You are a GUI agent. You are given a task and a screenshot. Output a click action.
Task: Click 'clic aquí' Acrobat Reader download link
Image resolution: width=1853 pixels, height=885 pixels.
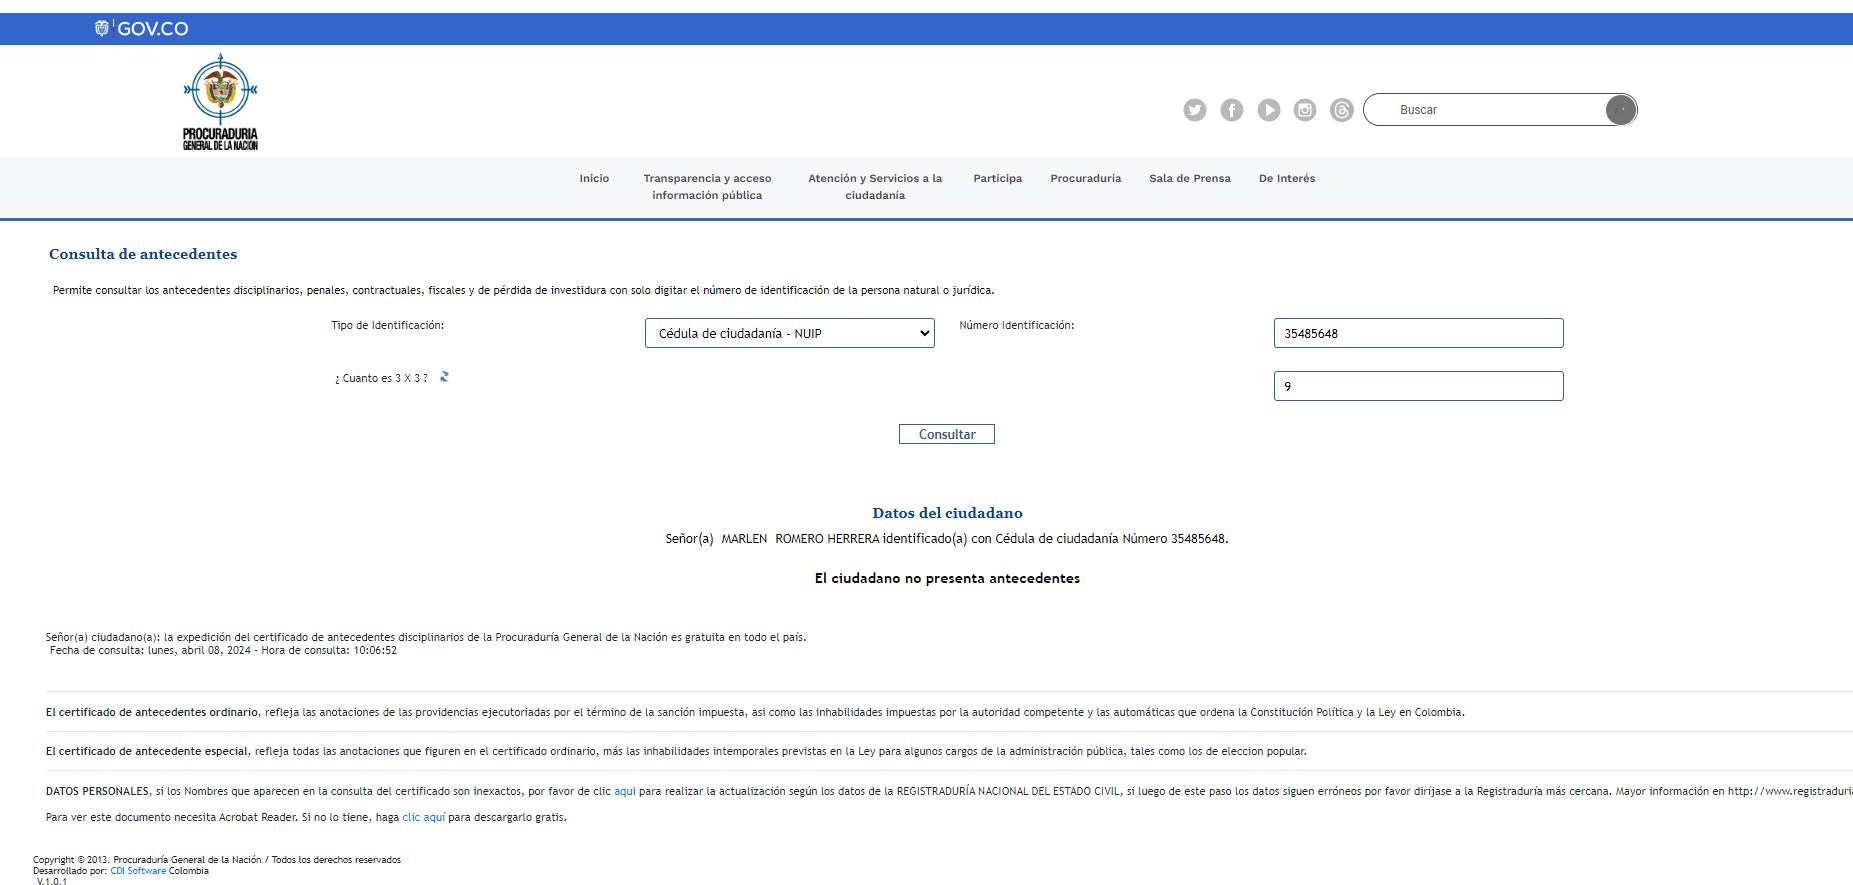pyautogui.click(x=423, y=817)
